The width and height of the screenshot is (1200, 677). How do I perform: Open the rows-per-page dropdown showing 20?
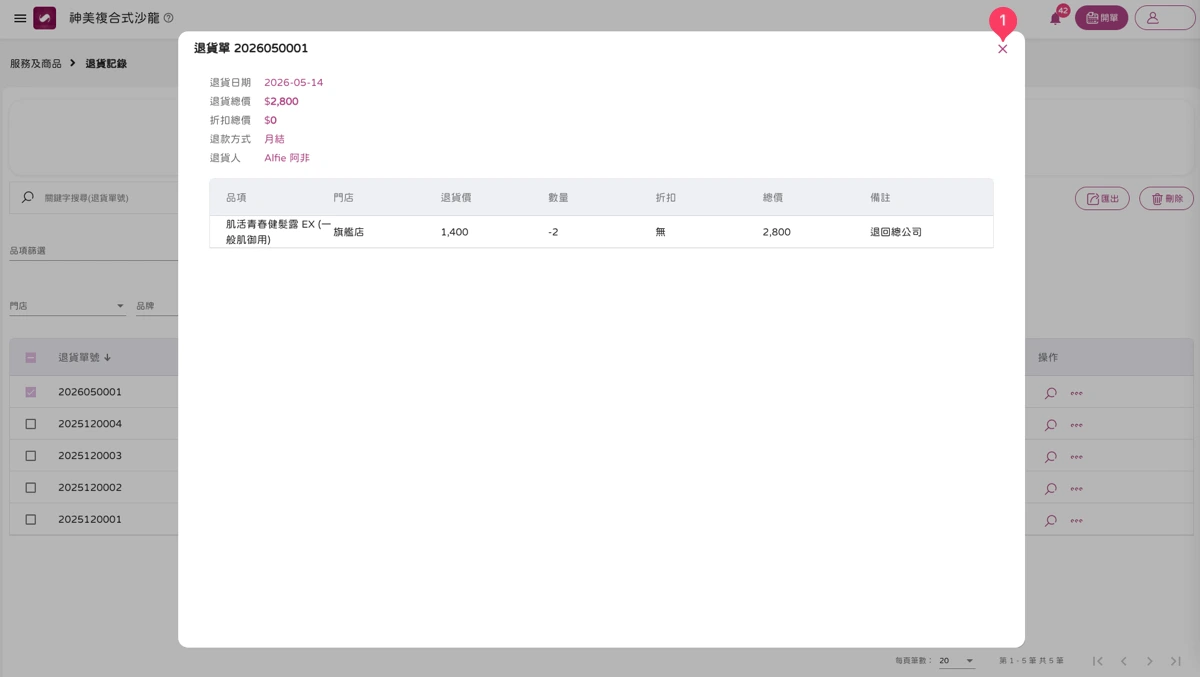pyautogui.click(x=956, y=661)
